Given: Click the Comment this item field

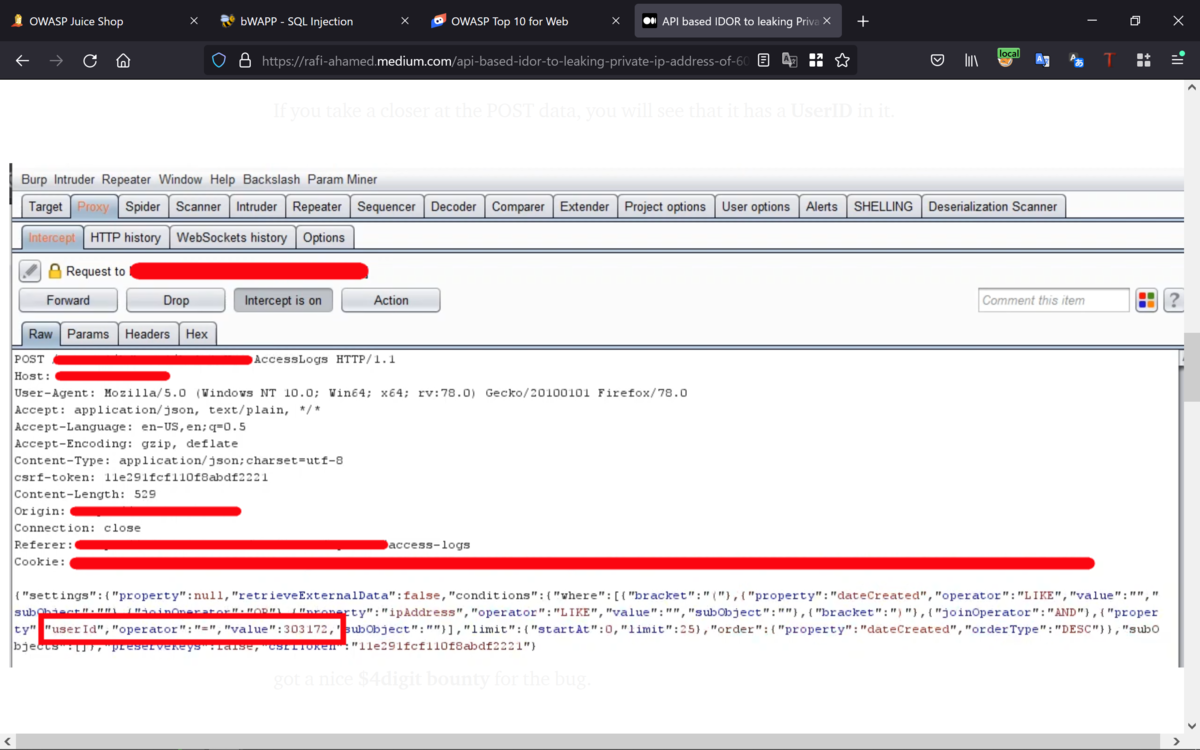Looking at the screenshot, I should pos(1054,300).
